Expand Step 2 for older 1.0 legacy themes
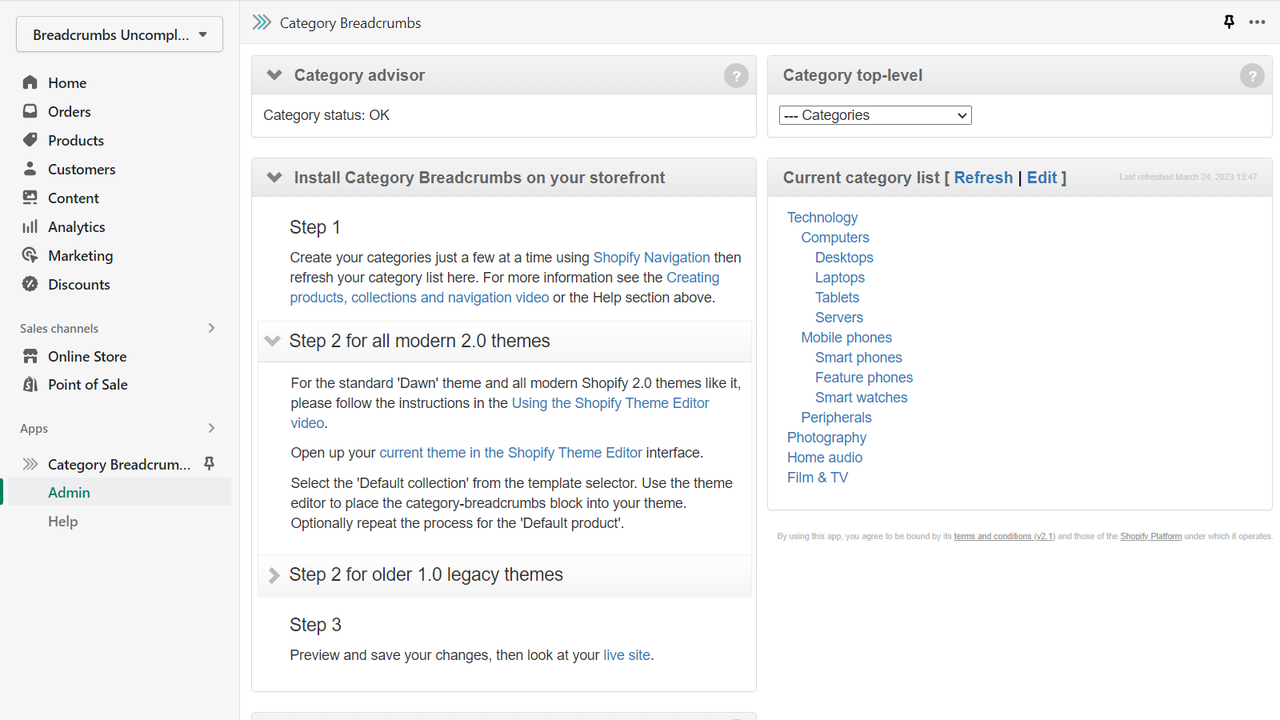The height and width of the screenshot is (720, 1280). coord(428,574)
